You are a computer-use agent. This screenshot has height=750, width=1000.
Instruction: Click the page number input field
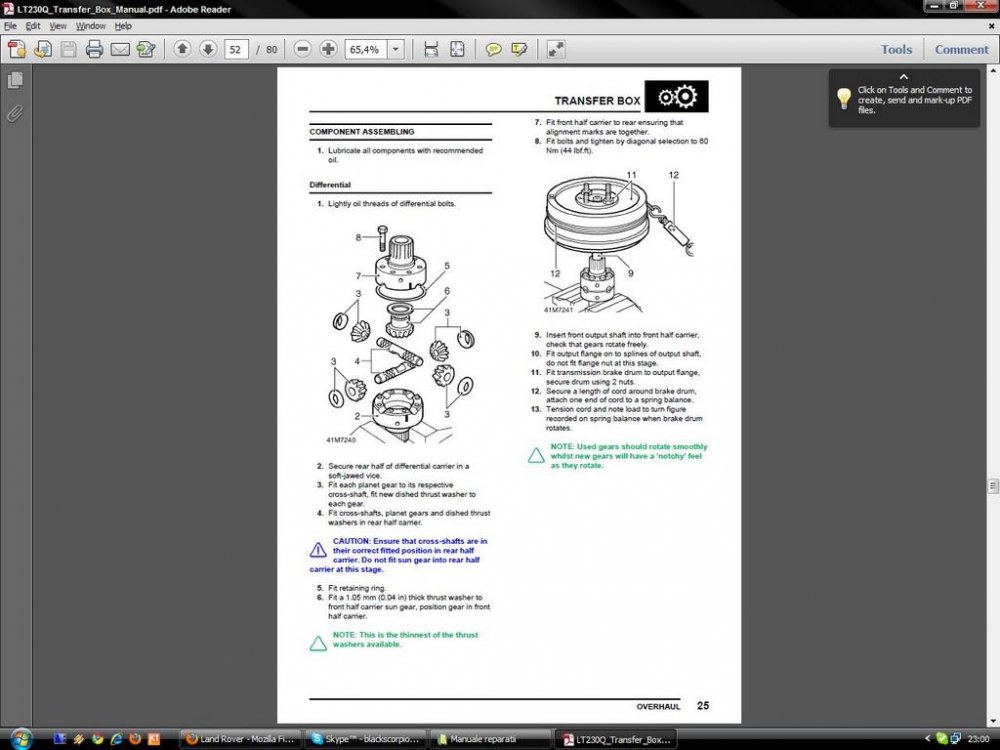(x=236, y=49)
